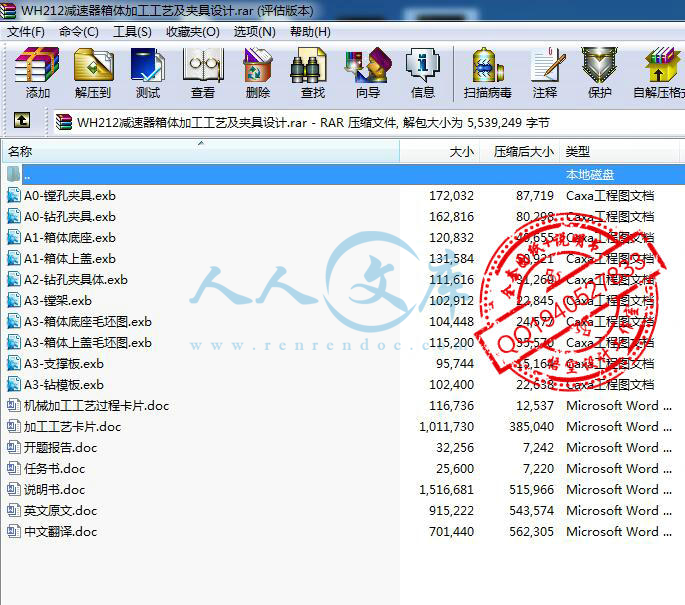Click 本地磁盘 type in parent row
685x605 pixels.
(590, 174)
